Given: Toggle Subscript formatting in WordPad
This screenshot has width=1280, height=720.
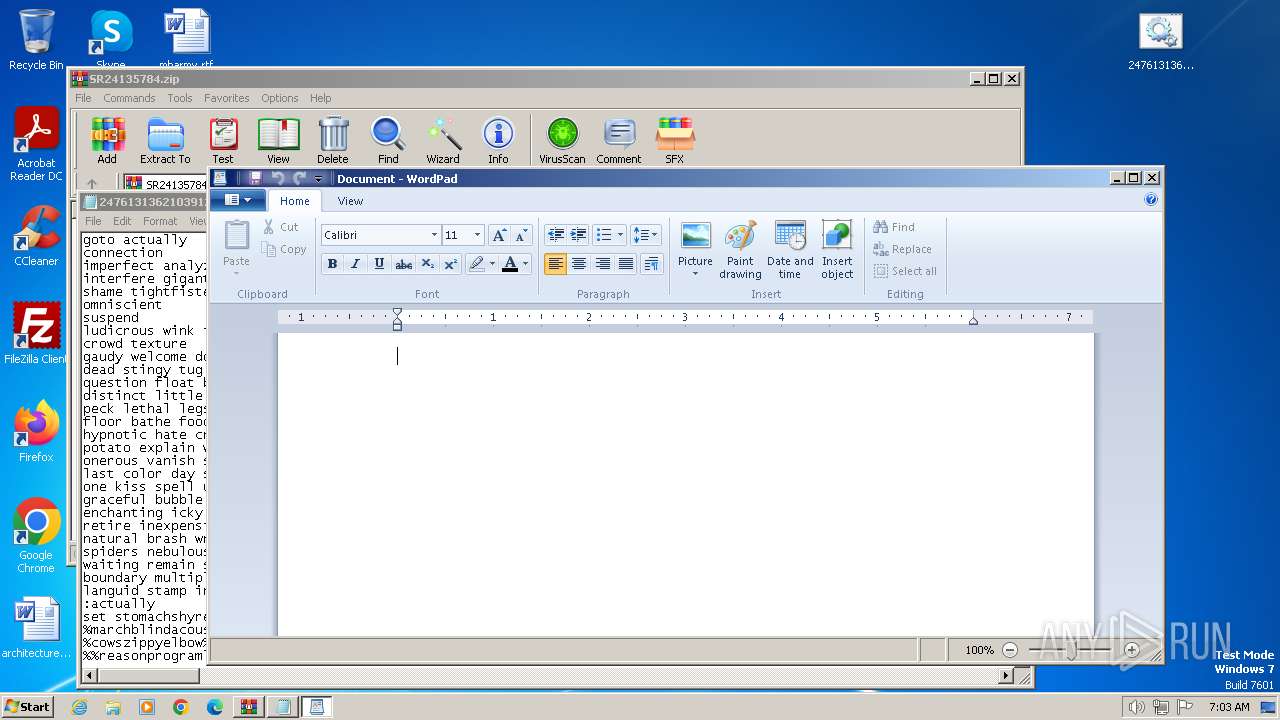Looking at the screenshot, I should tap(427, 264).
